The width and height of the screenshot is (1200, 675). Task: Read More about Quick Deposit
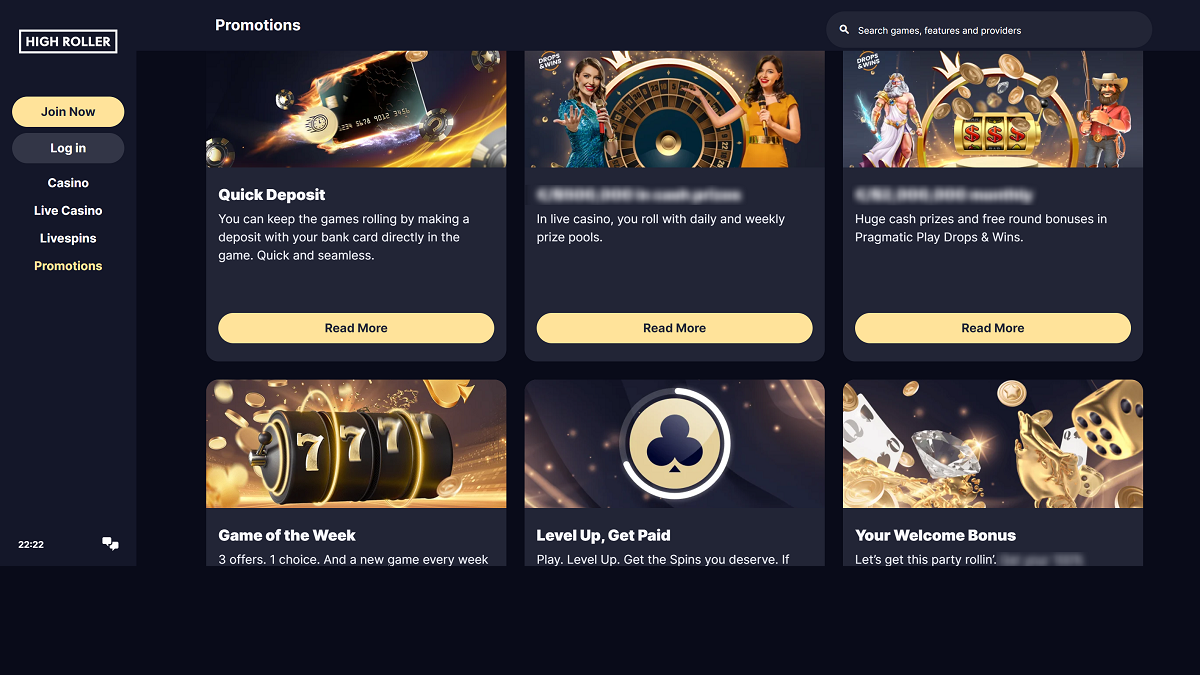[x=356, y=328]
